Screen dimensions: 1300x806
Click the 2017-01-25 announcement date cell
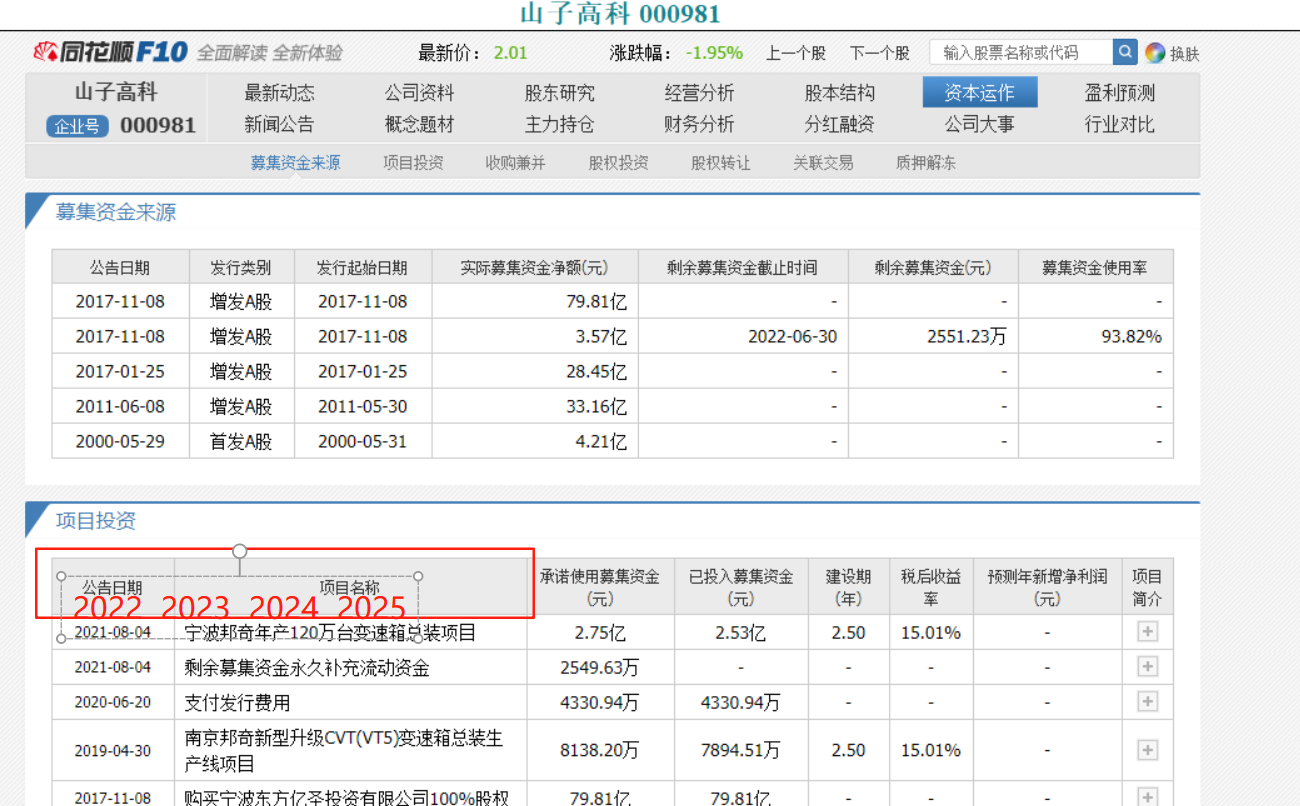[x=120, y=371]
